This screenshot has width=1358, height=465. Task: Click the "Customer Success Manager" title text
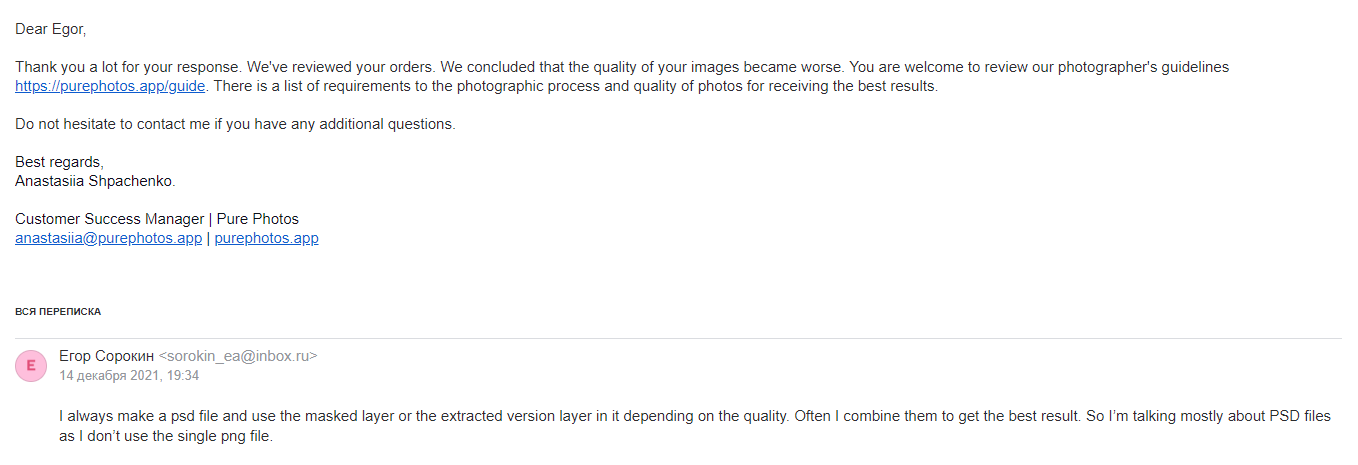click(x=110, y=219)
